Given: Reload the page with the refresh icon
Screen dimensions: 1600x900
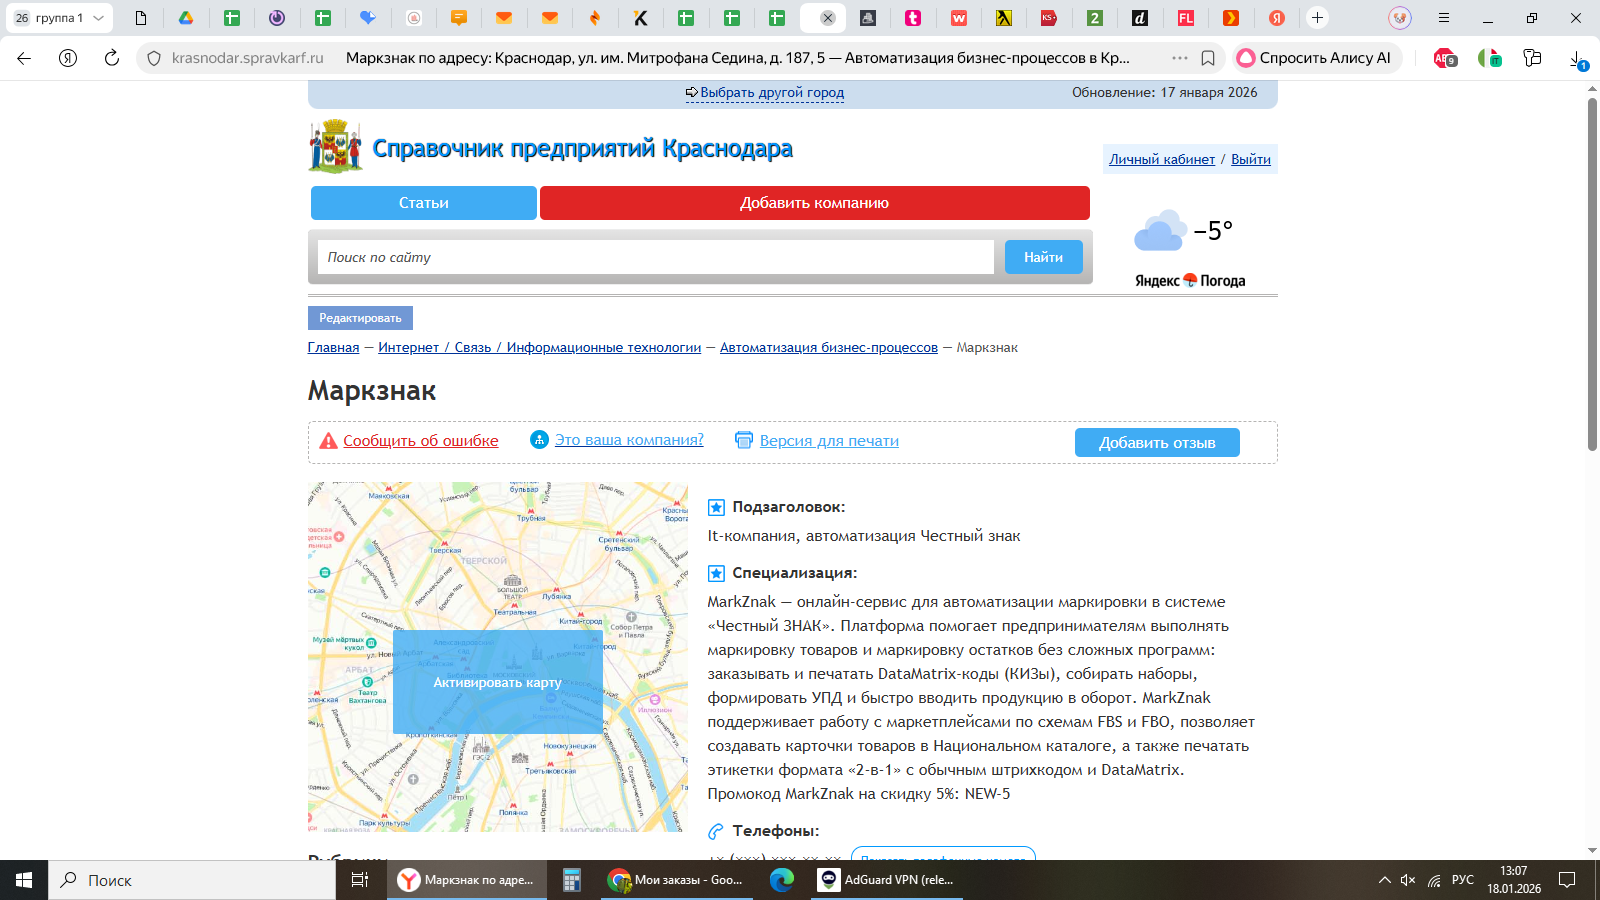Looking at the screenshot, I should tap(112, 58).
